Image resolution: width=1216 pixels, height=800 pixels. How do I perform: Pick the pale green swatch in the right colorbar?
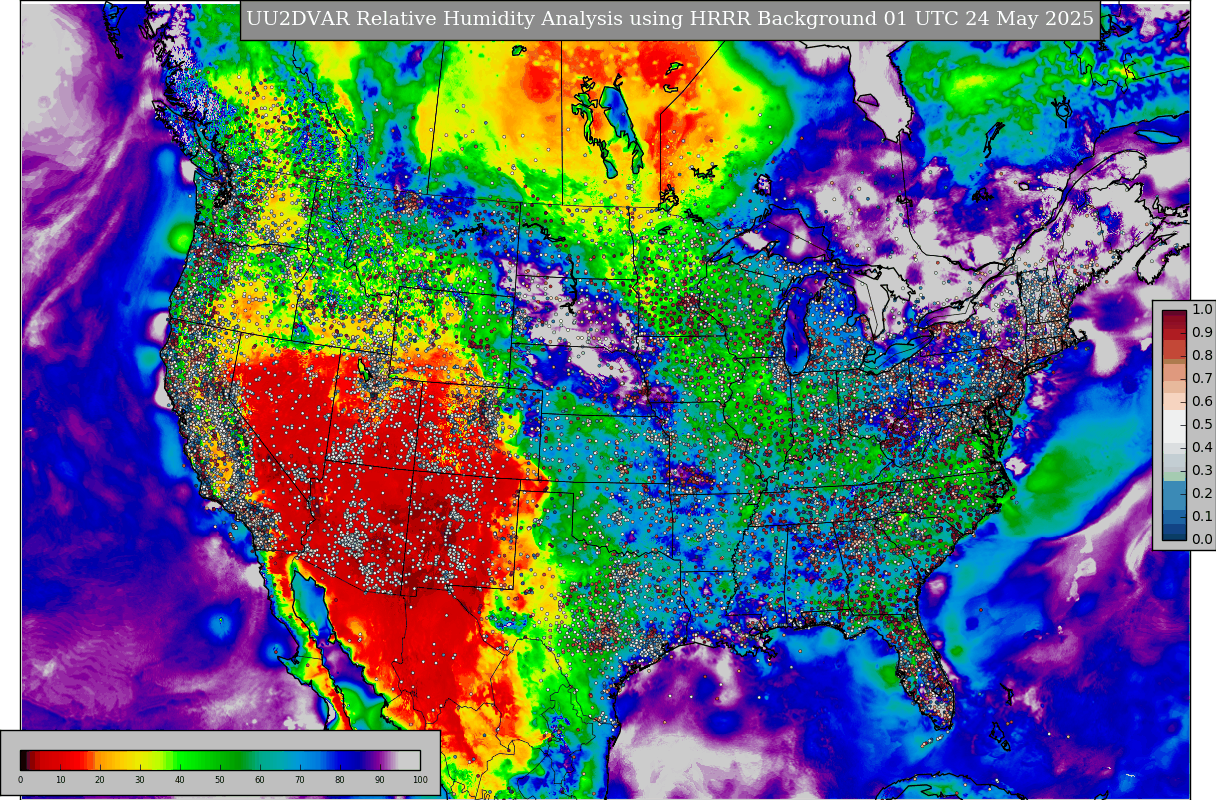[x=1174, y=474]
